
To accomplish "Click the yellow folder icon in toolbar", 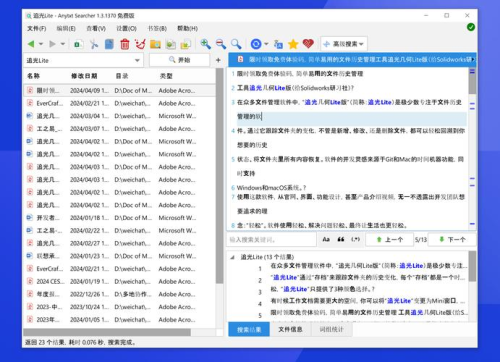I will 155,44.
